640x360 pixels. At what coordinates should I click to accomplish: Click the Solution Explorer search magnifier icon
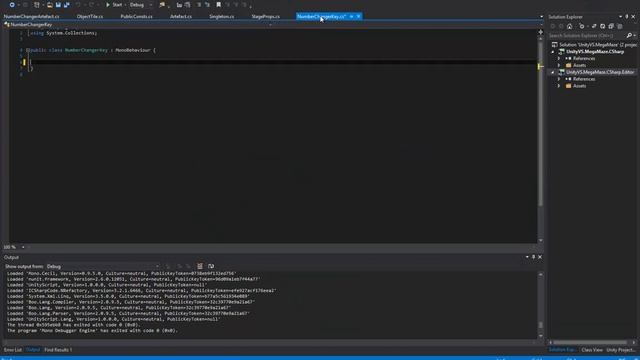point(629,36)
